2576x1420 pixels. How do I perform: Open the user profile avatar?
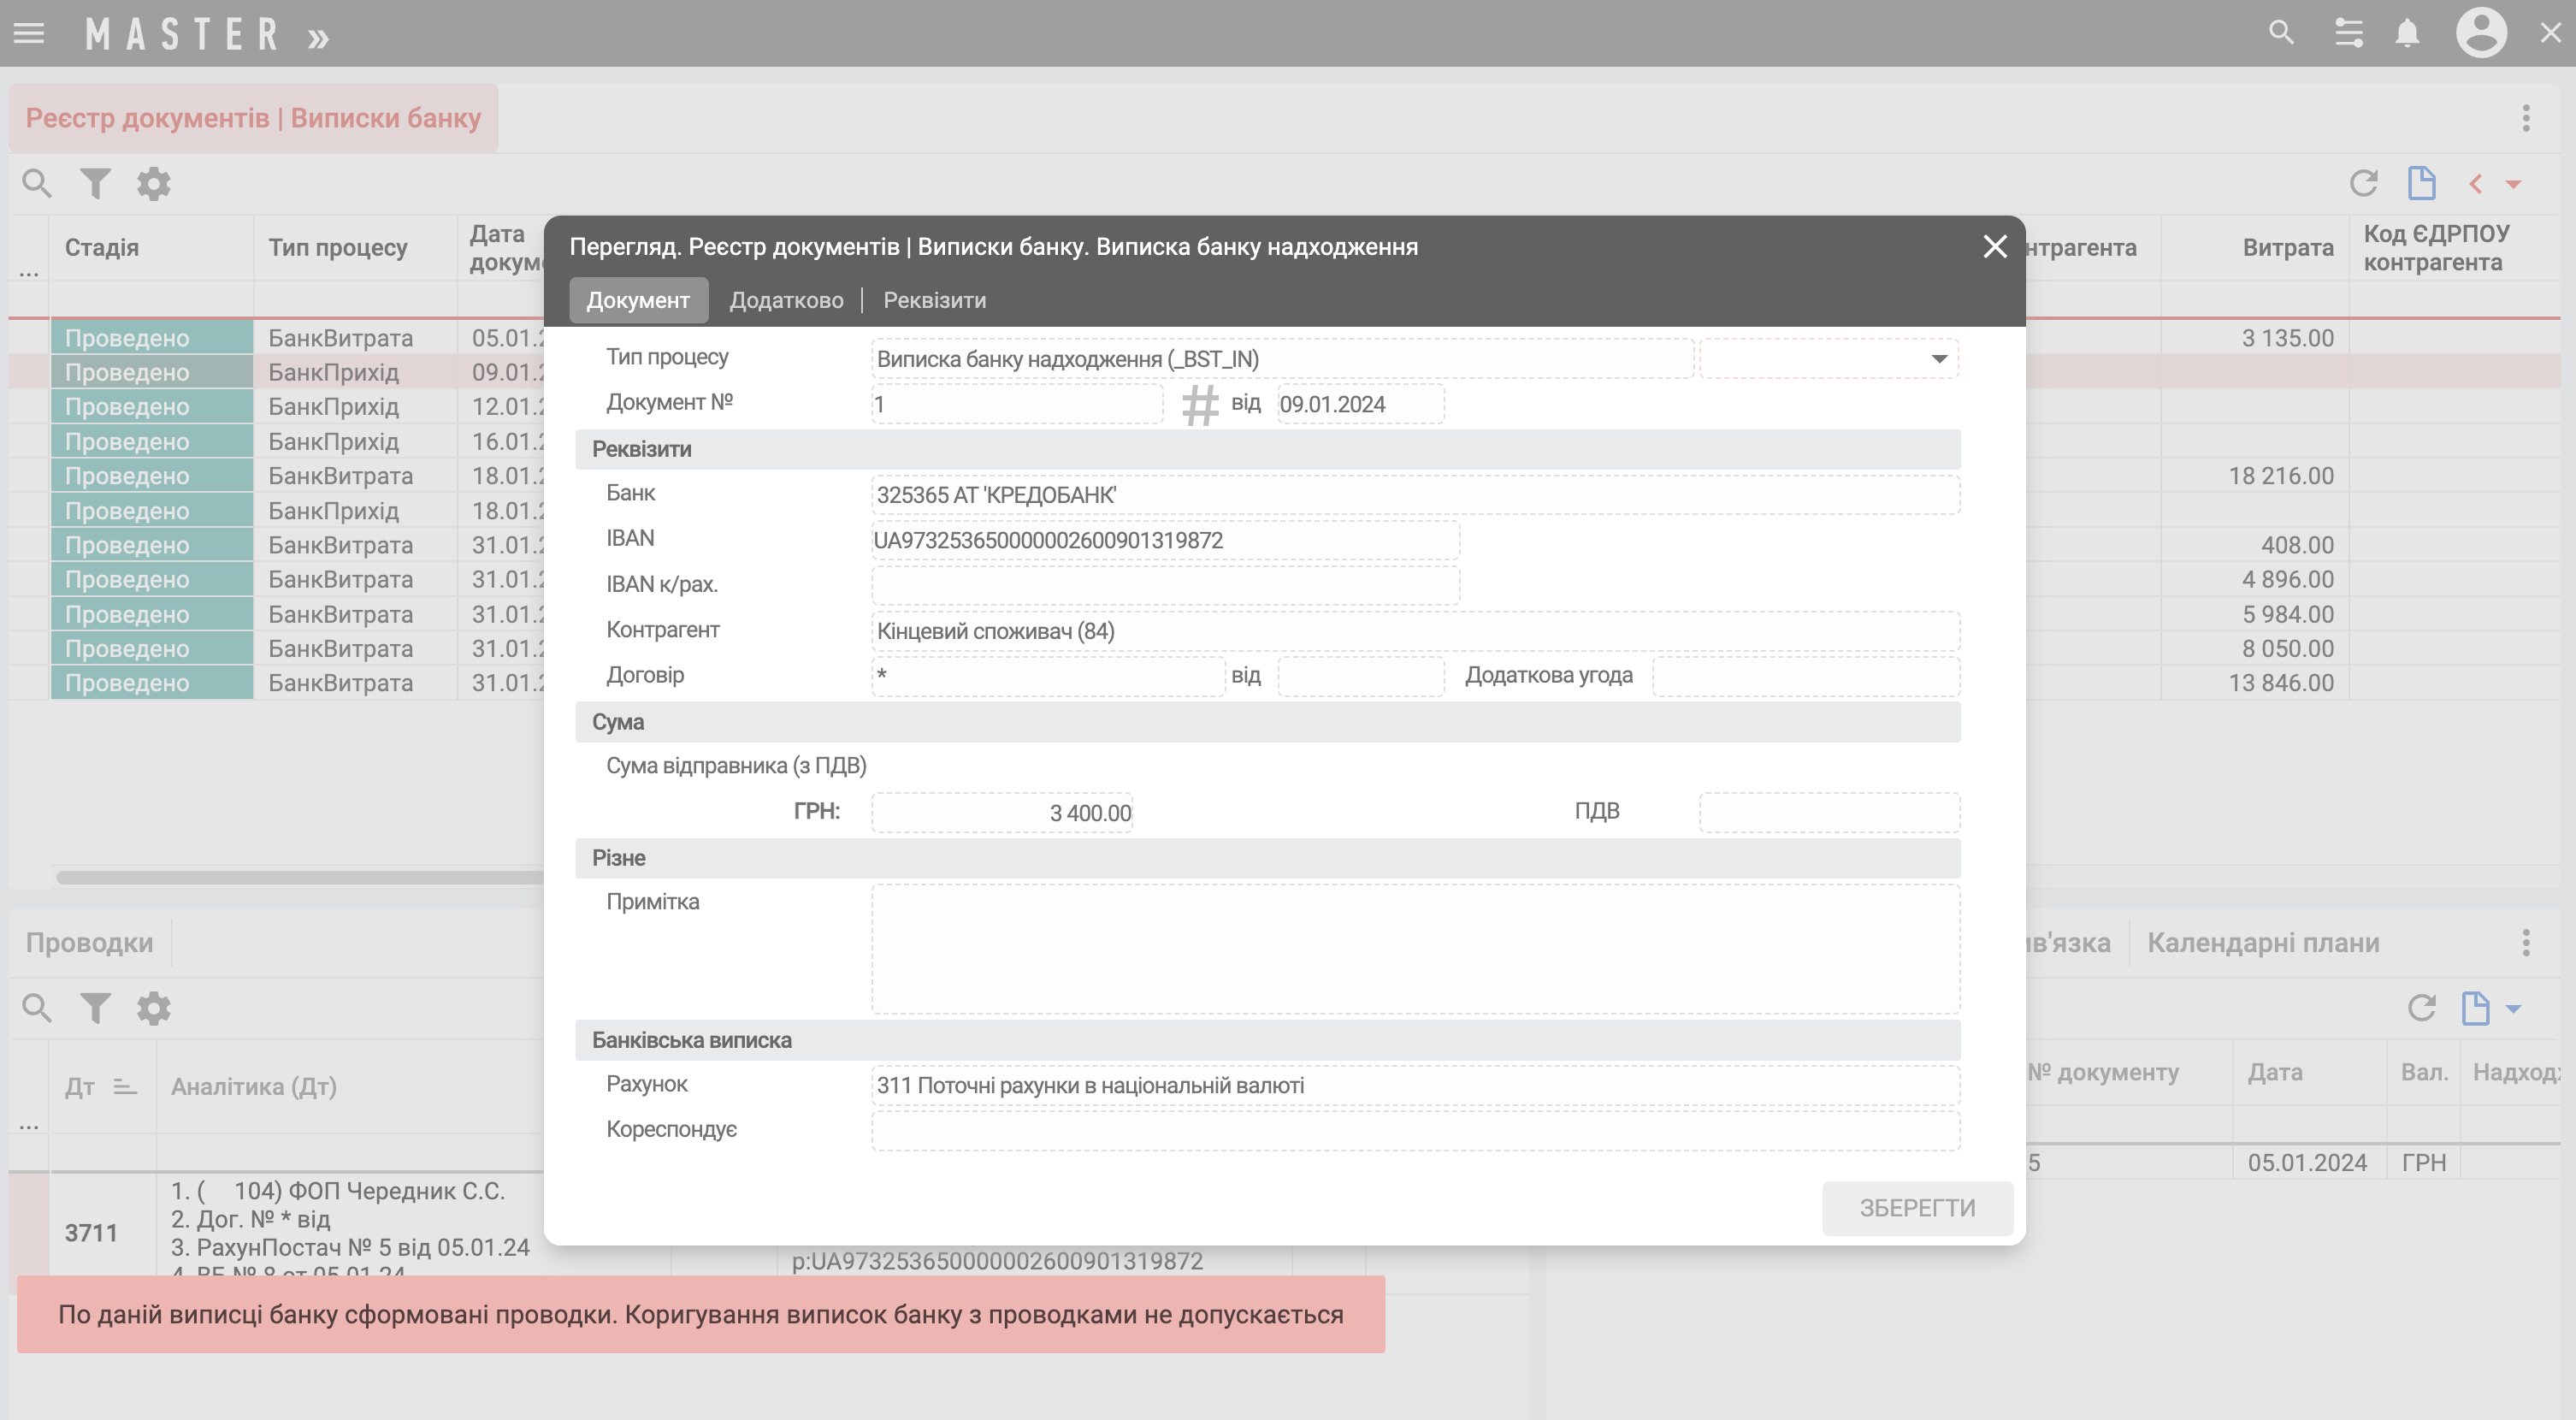(x=2480, y=33)
